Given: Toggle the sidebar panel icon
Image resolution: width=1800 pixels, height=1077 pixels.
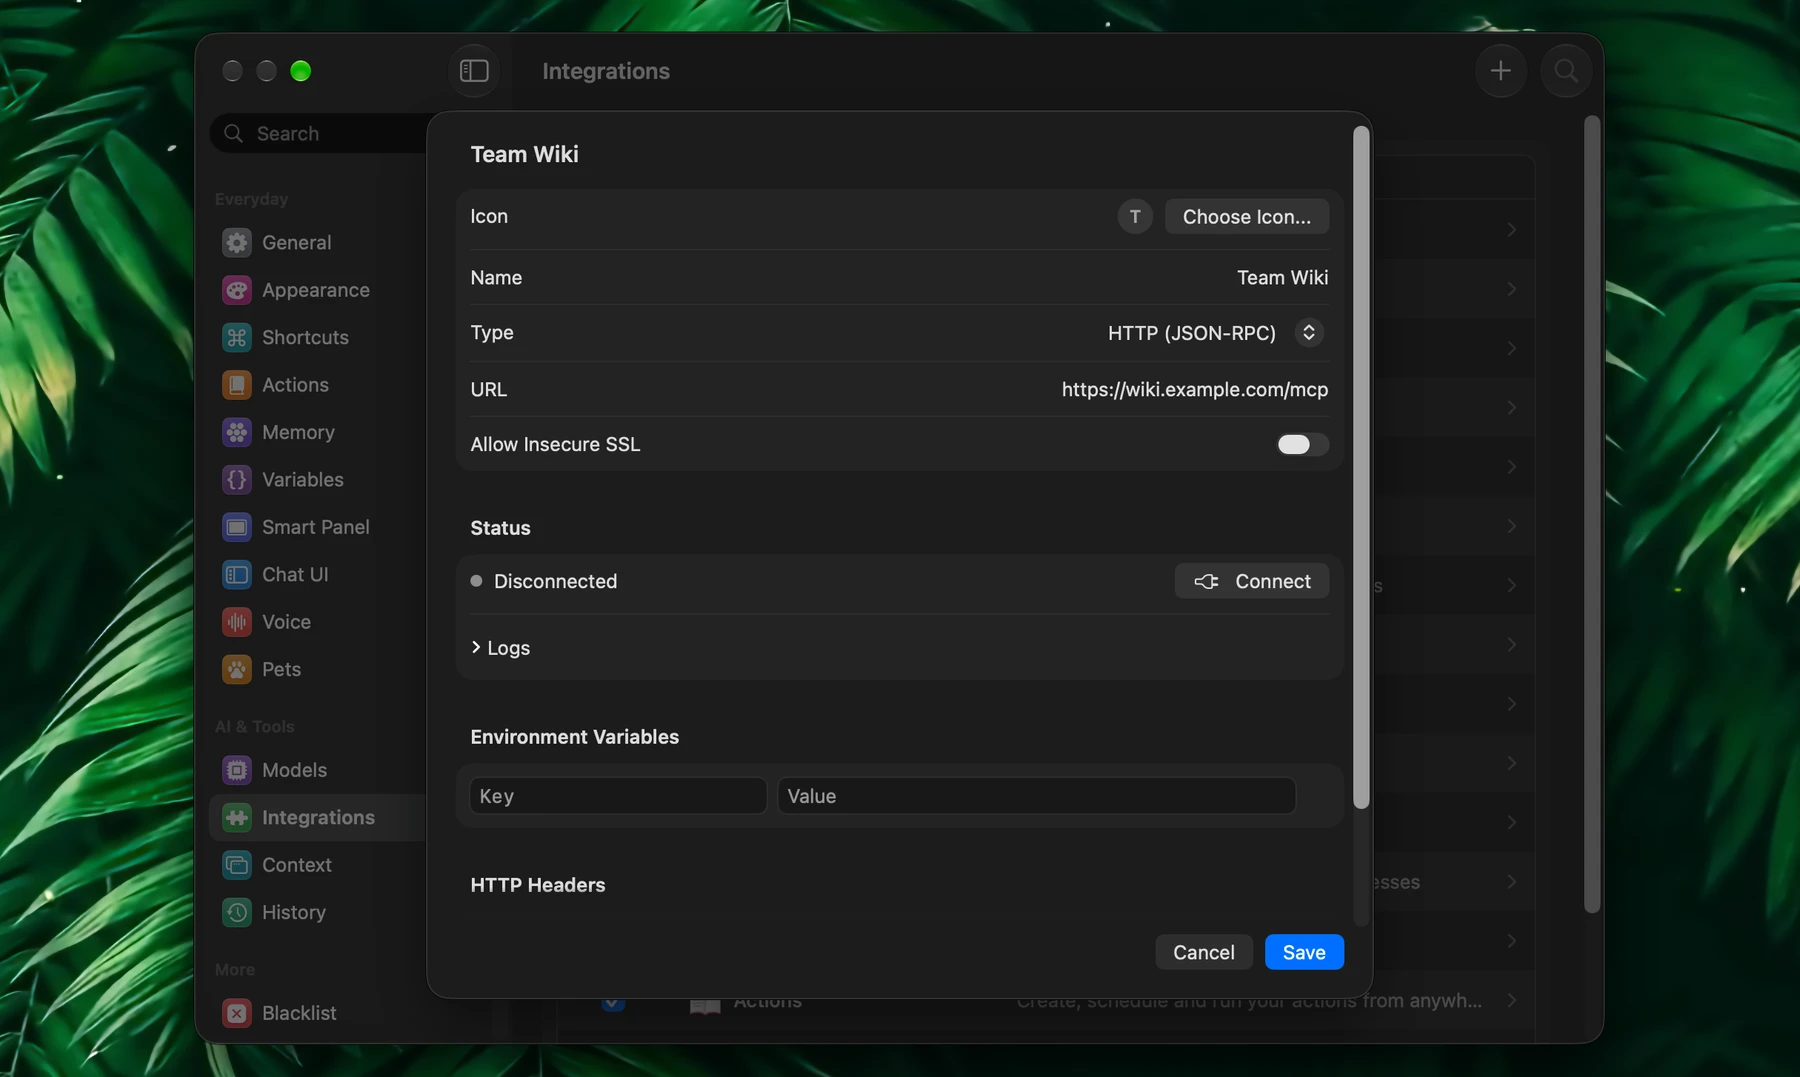Looking at the screenshot, I should point(474,71).
